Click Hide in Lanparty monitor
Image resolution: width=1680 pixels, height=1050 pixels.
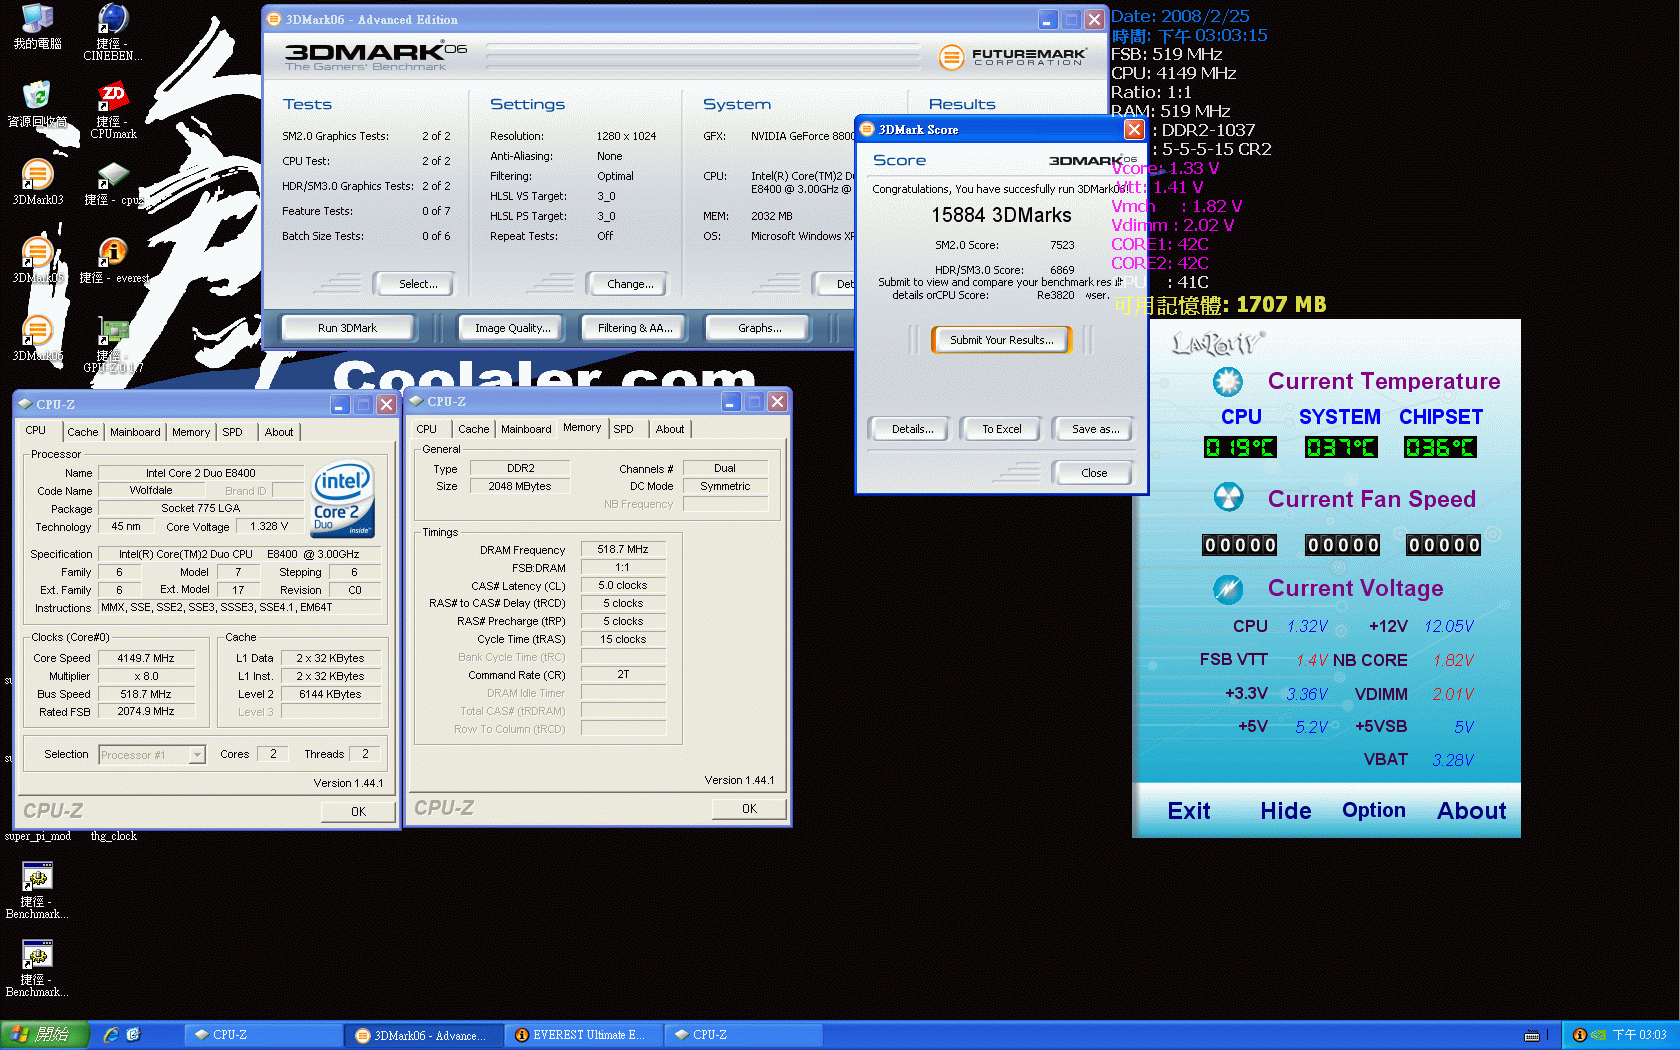pos(1286,811)
